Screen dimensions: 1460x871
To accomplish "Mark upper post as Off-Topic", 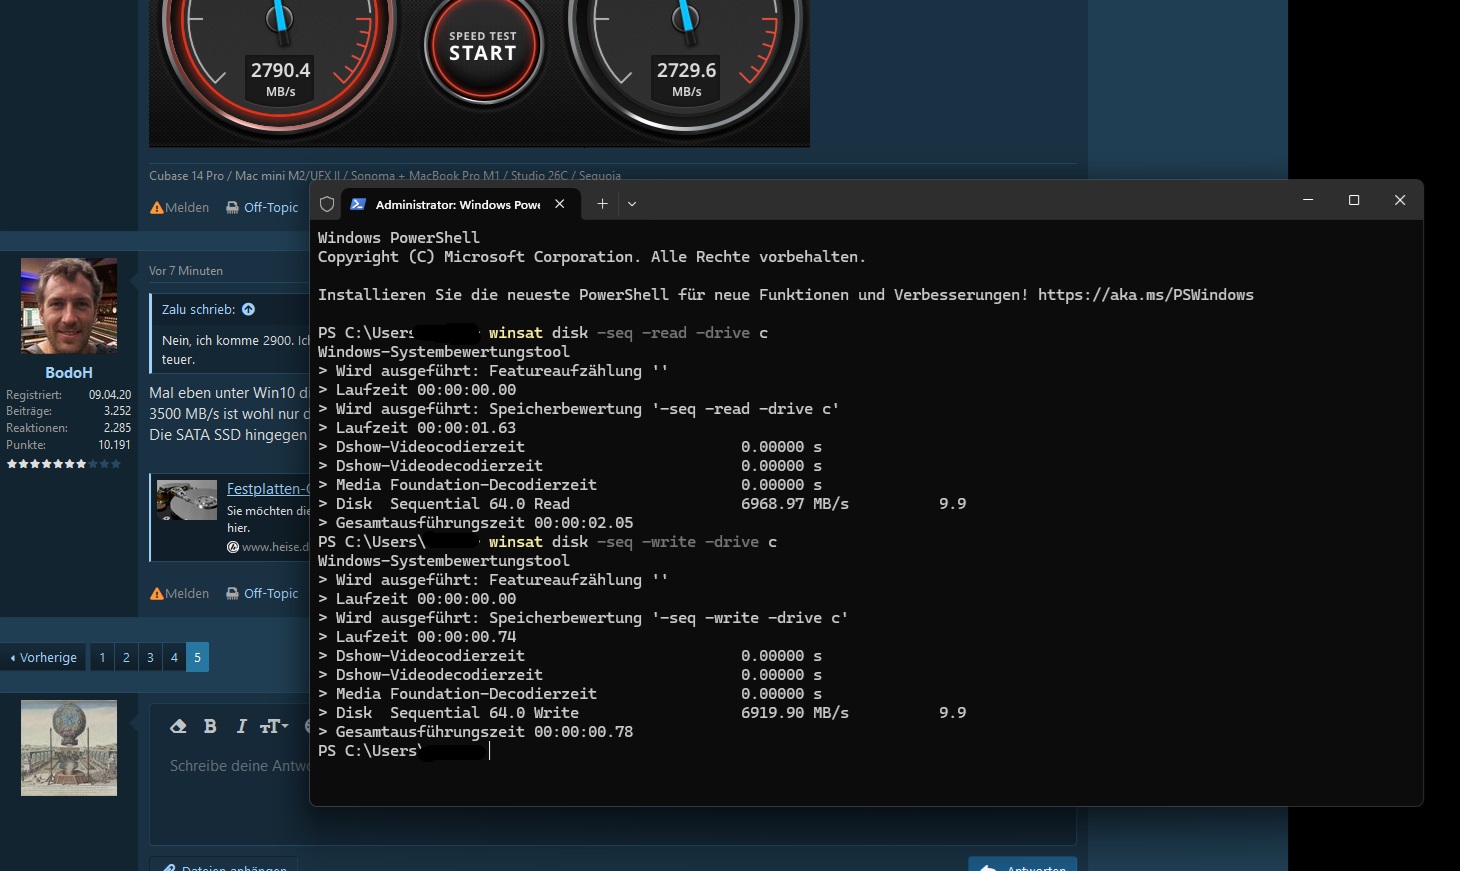I will click(x=262, y=208).
